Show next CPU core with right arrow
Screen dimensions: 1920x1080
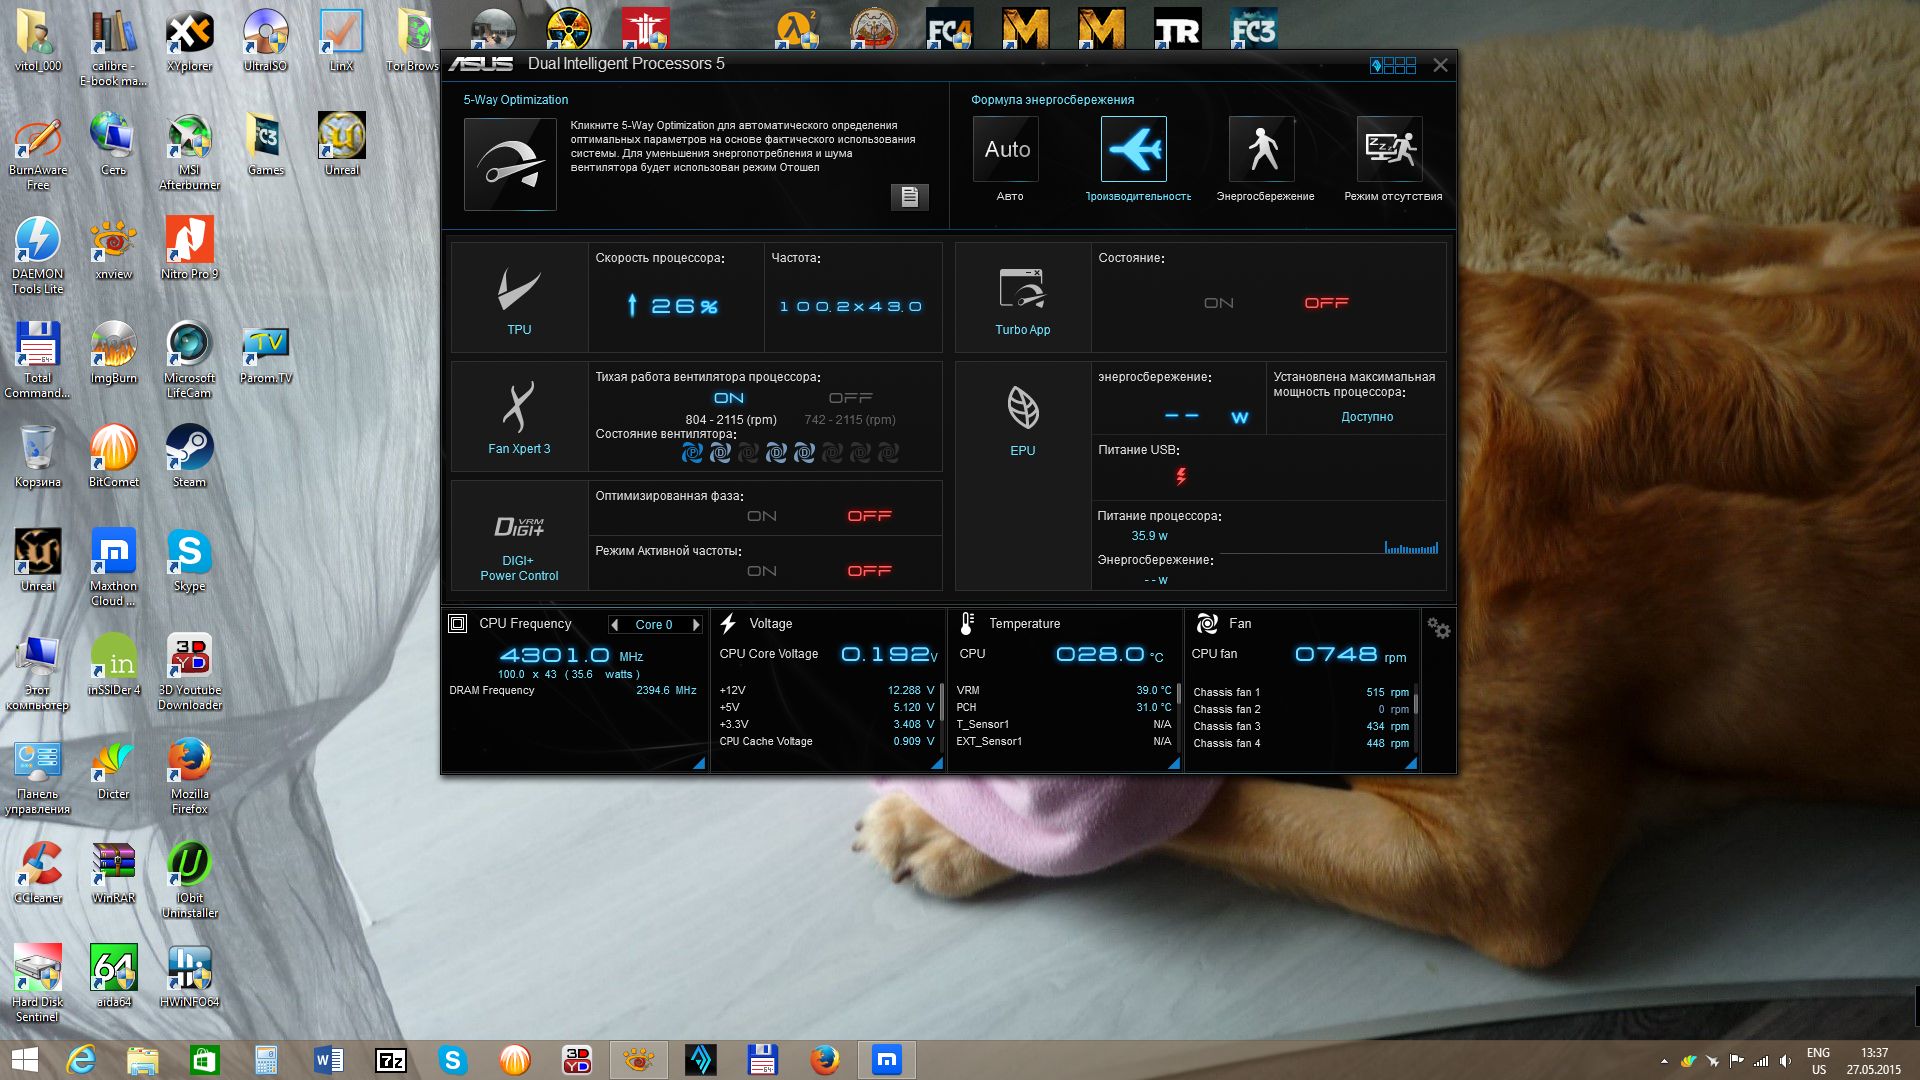click(x=696, y=624)
